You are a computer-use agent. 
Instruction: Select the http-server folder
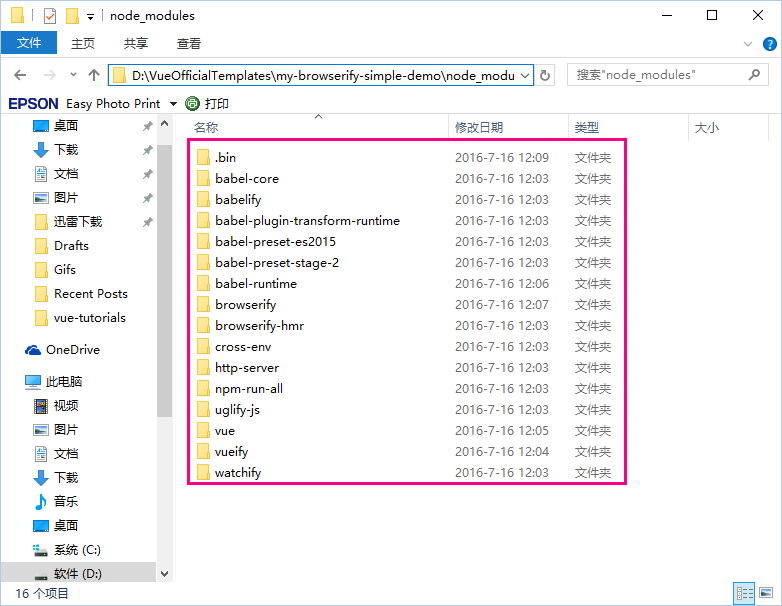[247, 368]
